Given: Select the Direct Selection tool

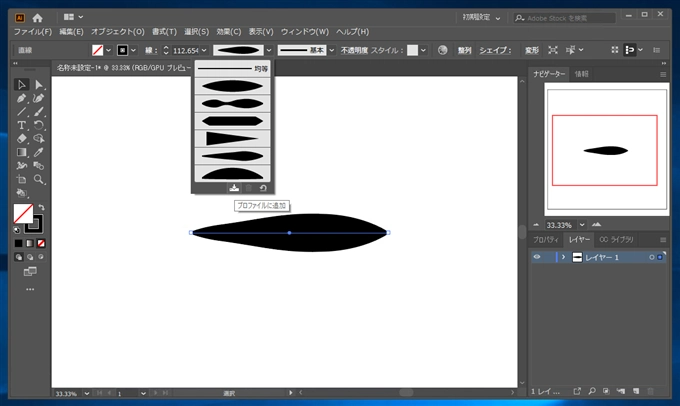Looking at the screenshot, I should click(x=39, y=84).
